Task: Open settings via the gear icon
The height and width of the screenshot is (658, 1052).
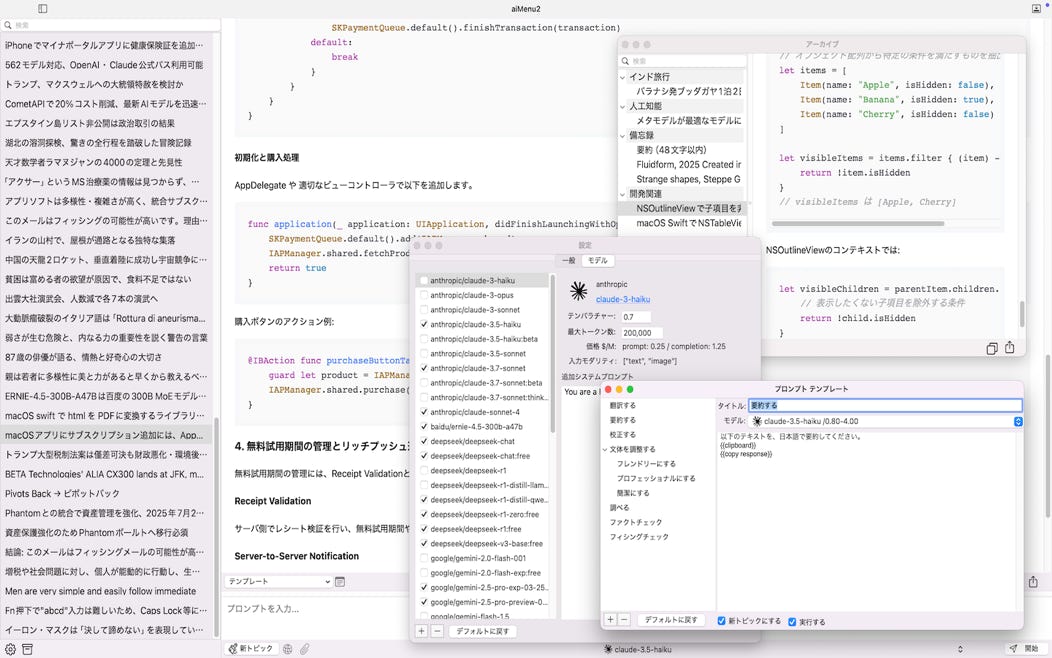Action: point(10,649)
